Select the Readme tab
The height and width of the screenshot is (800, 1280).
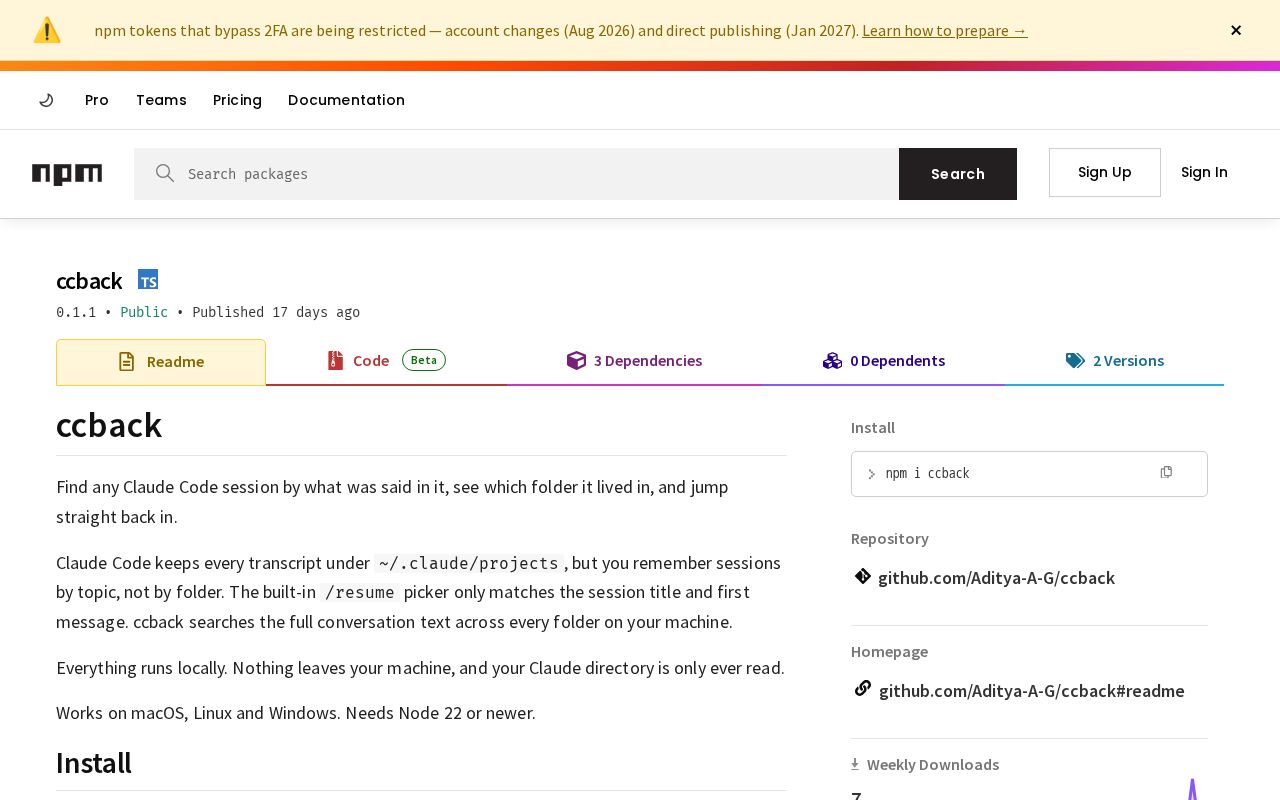(161, 362)
